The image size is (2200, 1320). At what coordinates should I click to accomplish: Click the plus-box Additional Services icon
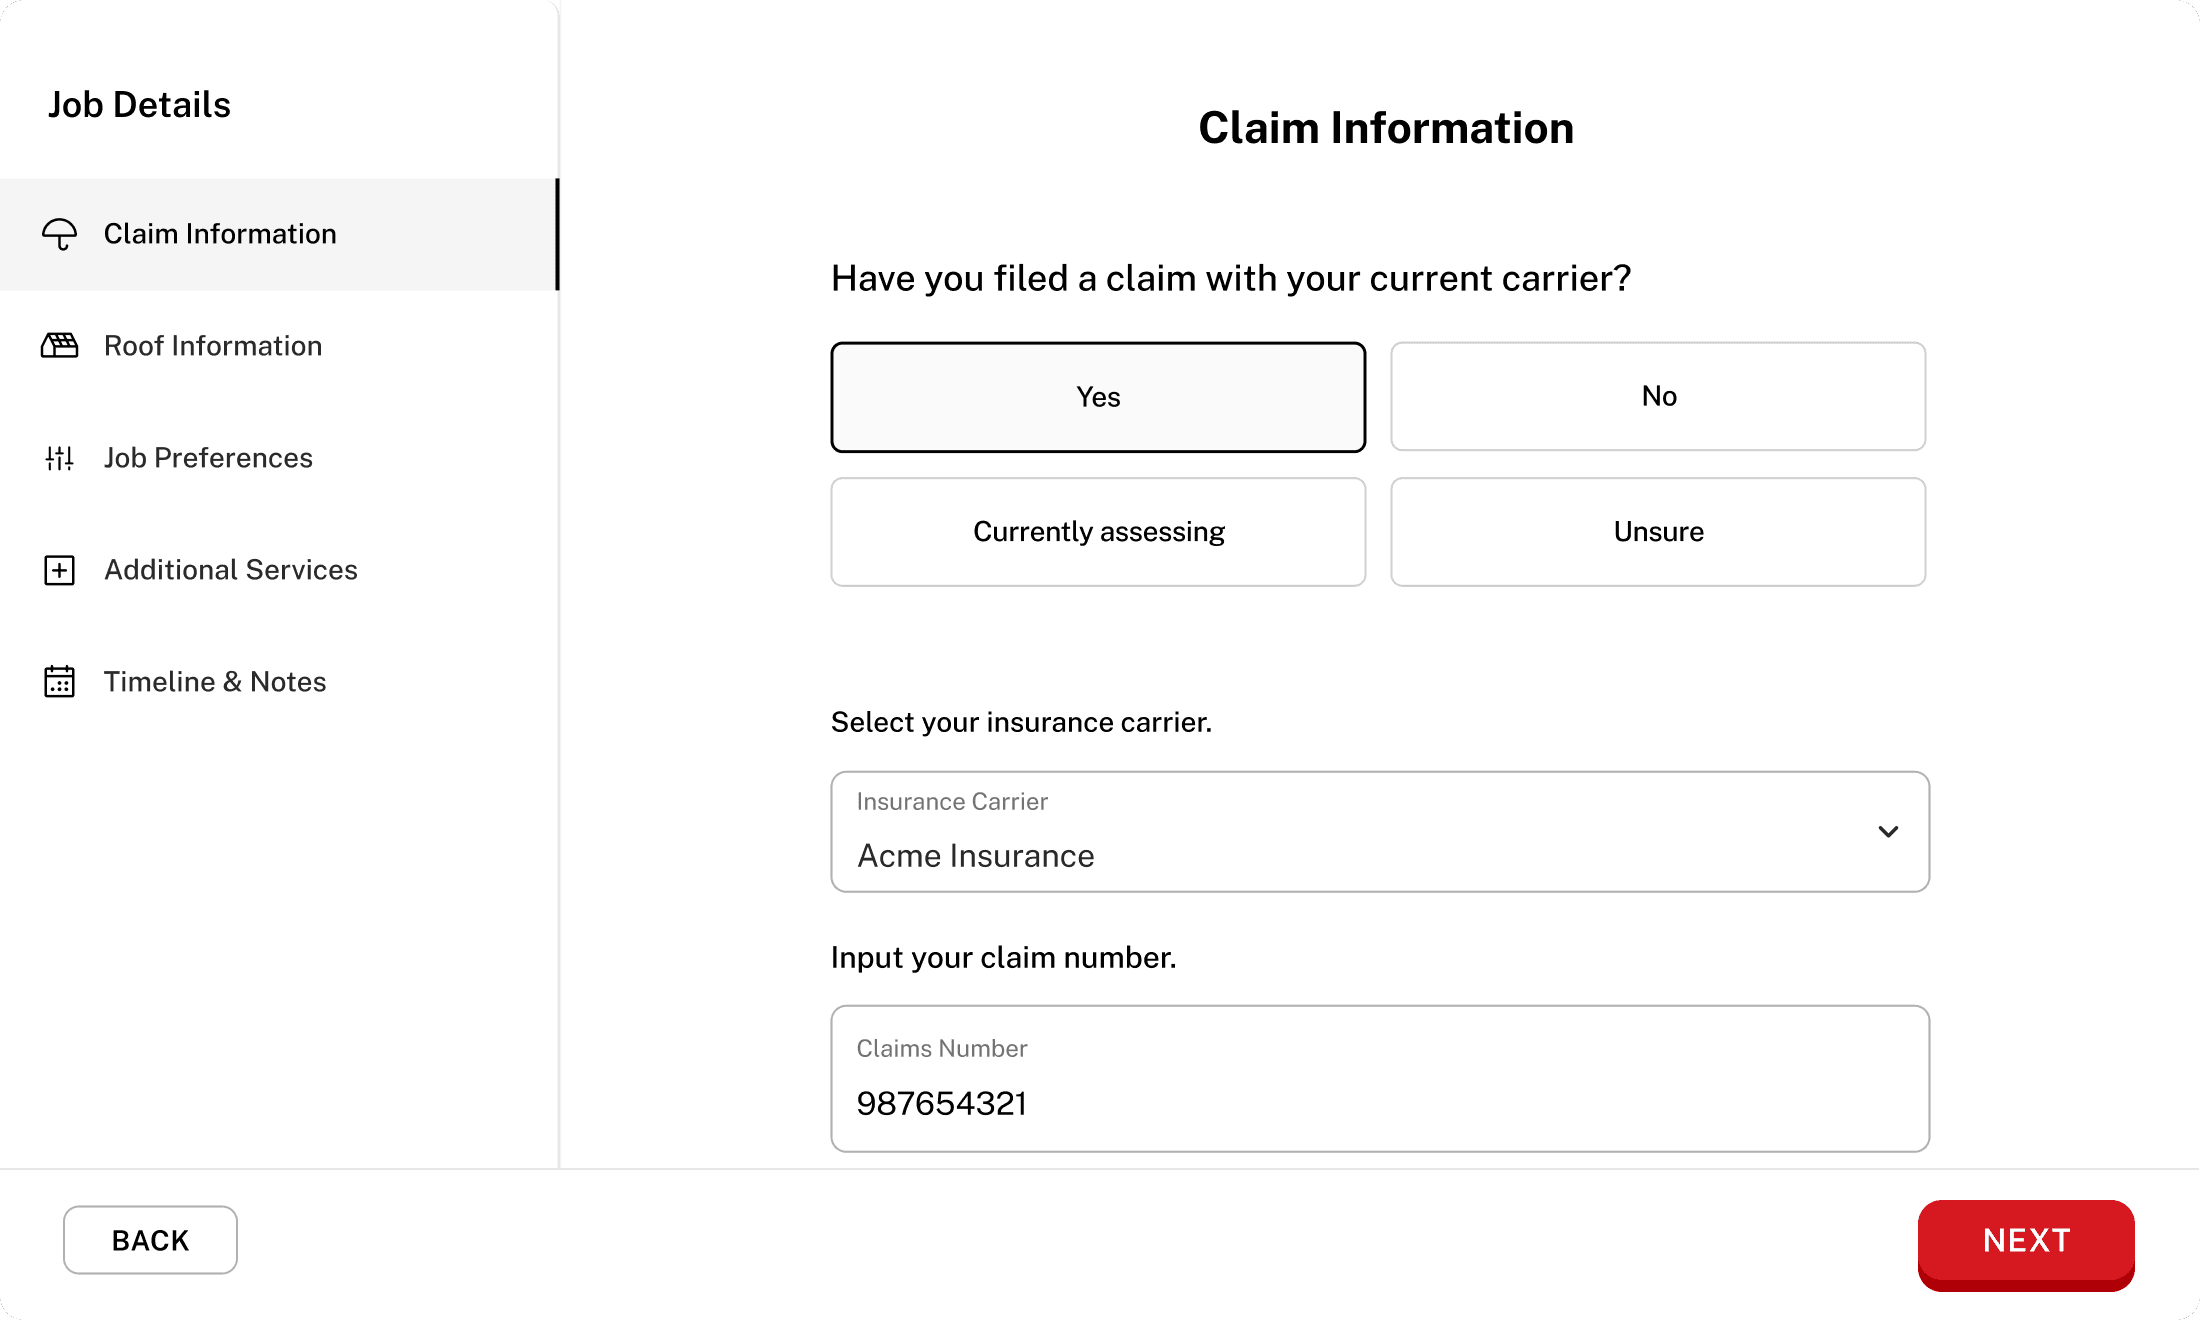60,570
